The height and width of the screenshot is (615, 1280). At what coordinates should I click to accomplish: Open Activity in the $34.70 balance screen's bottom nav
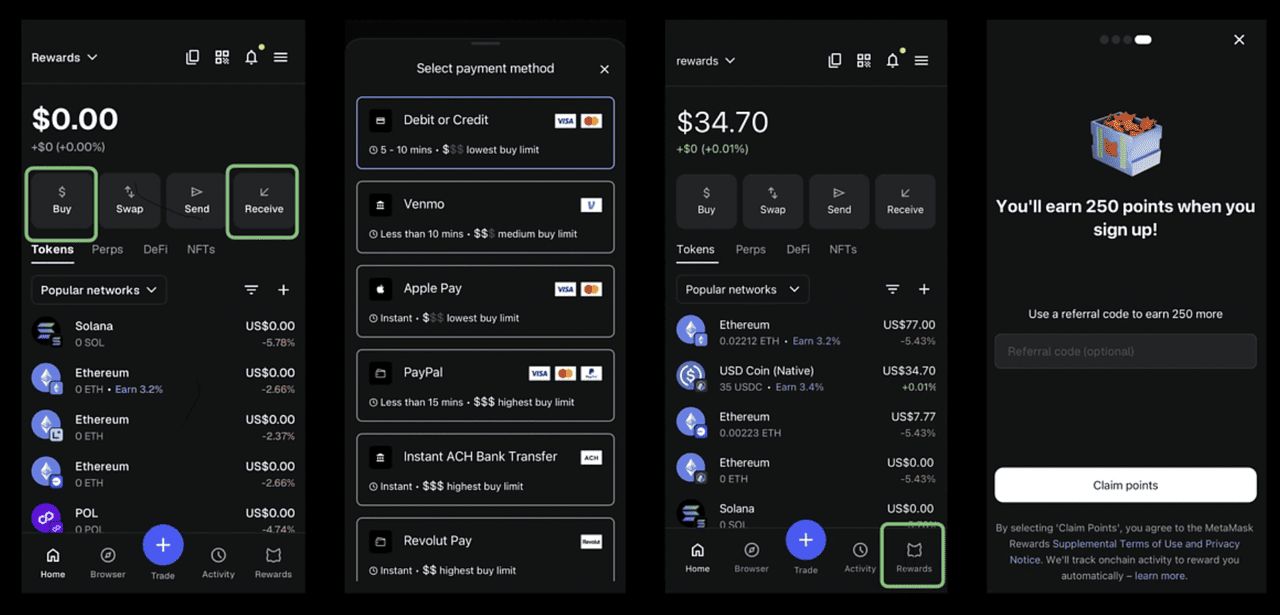tap(860, 557)
